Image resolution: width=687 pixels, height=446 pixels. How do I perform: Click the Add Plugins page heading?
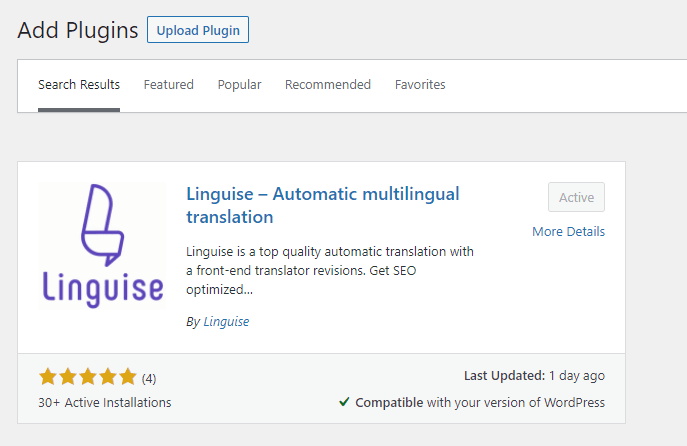pos(78,30)
